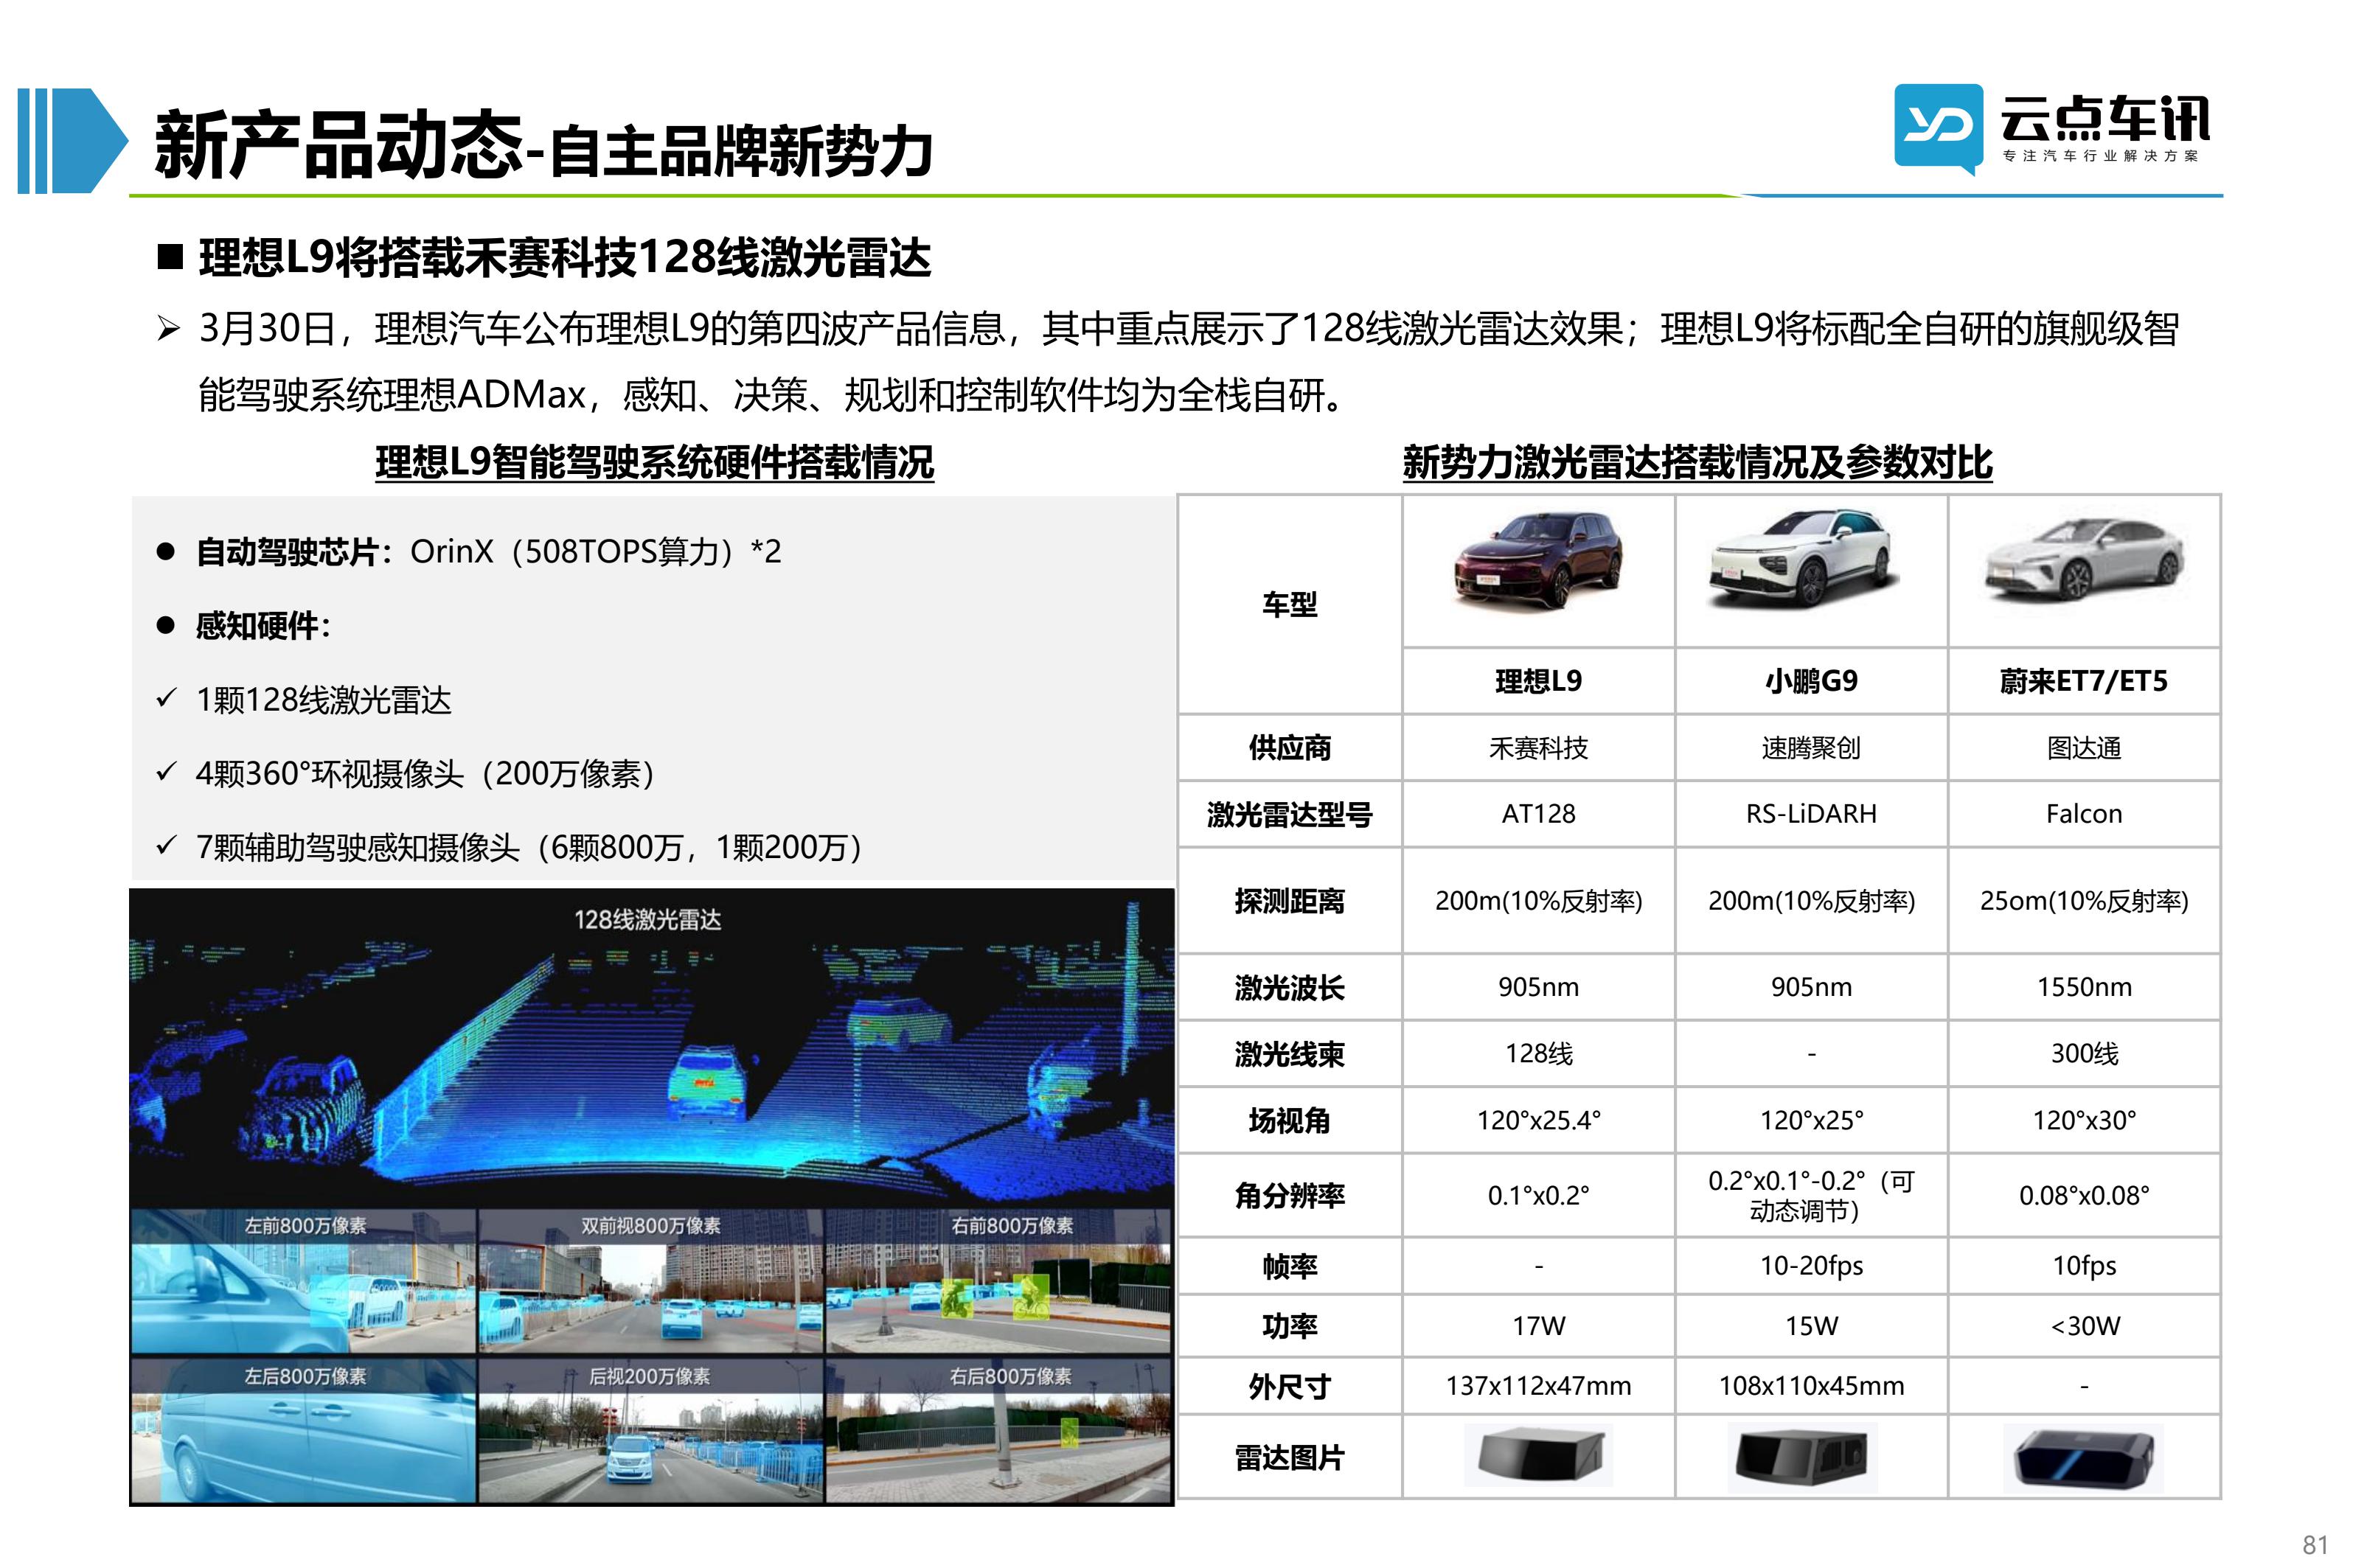Select the 蔚来ET7/ET5 car photo
This screenshot has height=1568, width=2353.
click(x=2084, y=560)
